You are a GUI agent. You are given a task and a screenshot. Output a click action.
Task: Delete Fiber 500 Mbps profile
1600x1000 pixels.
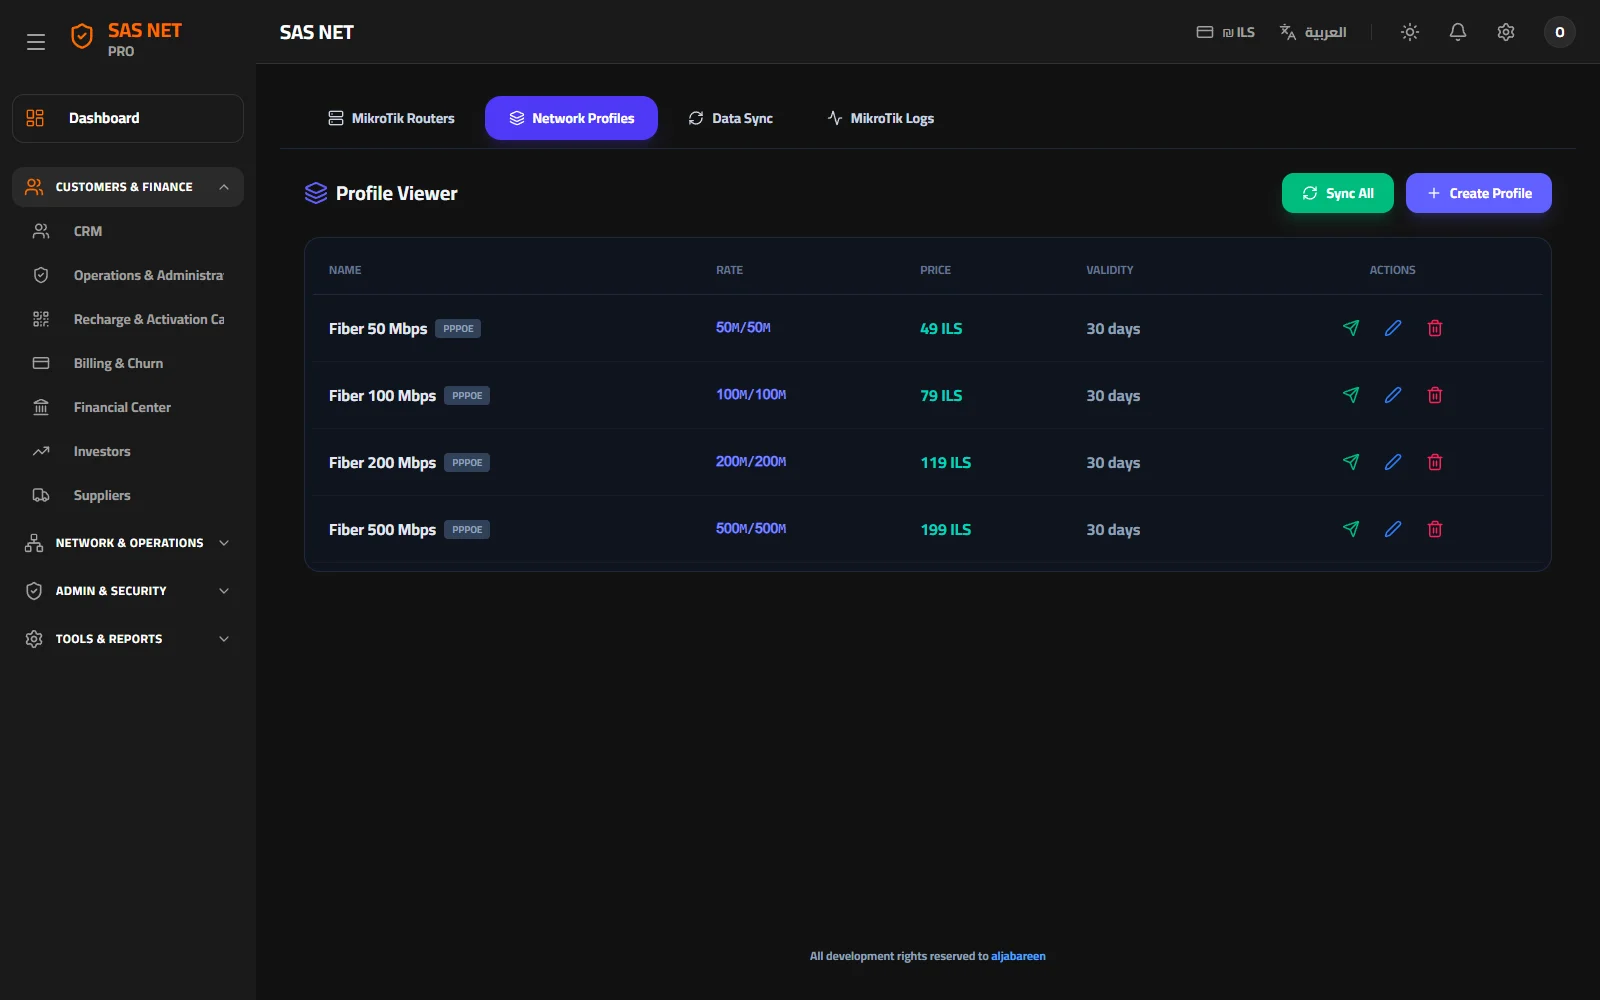pos(1435,529)
